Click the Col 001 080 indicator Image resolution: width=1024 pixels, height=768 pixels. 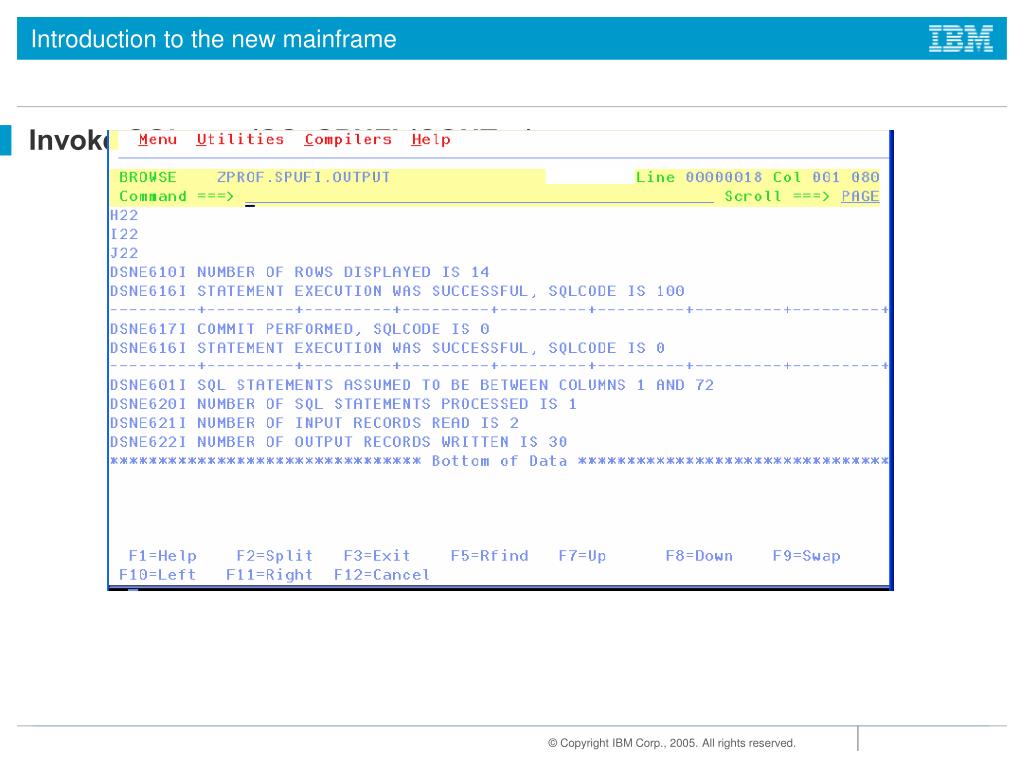825,177
